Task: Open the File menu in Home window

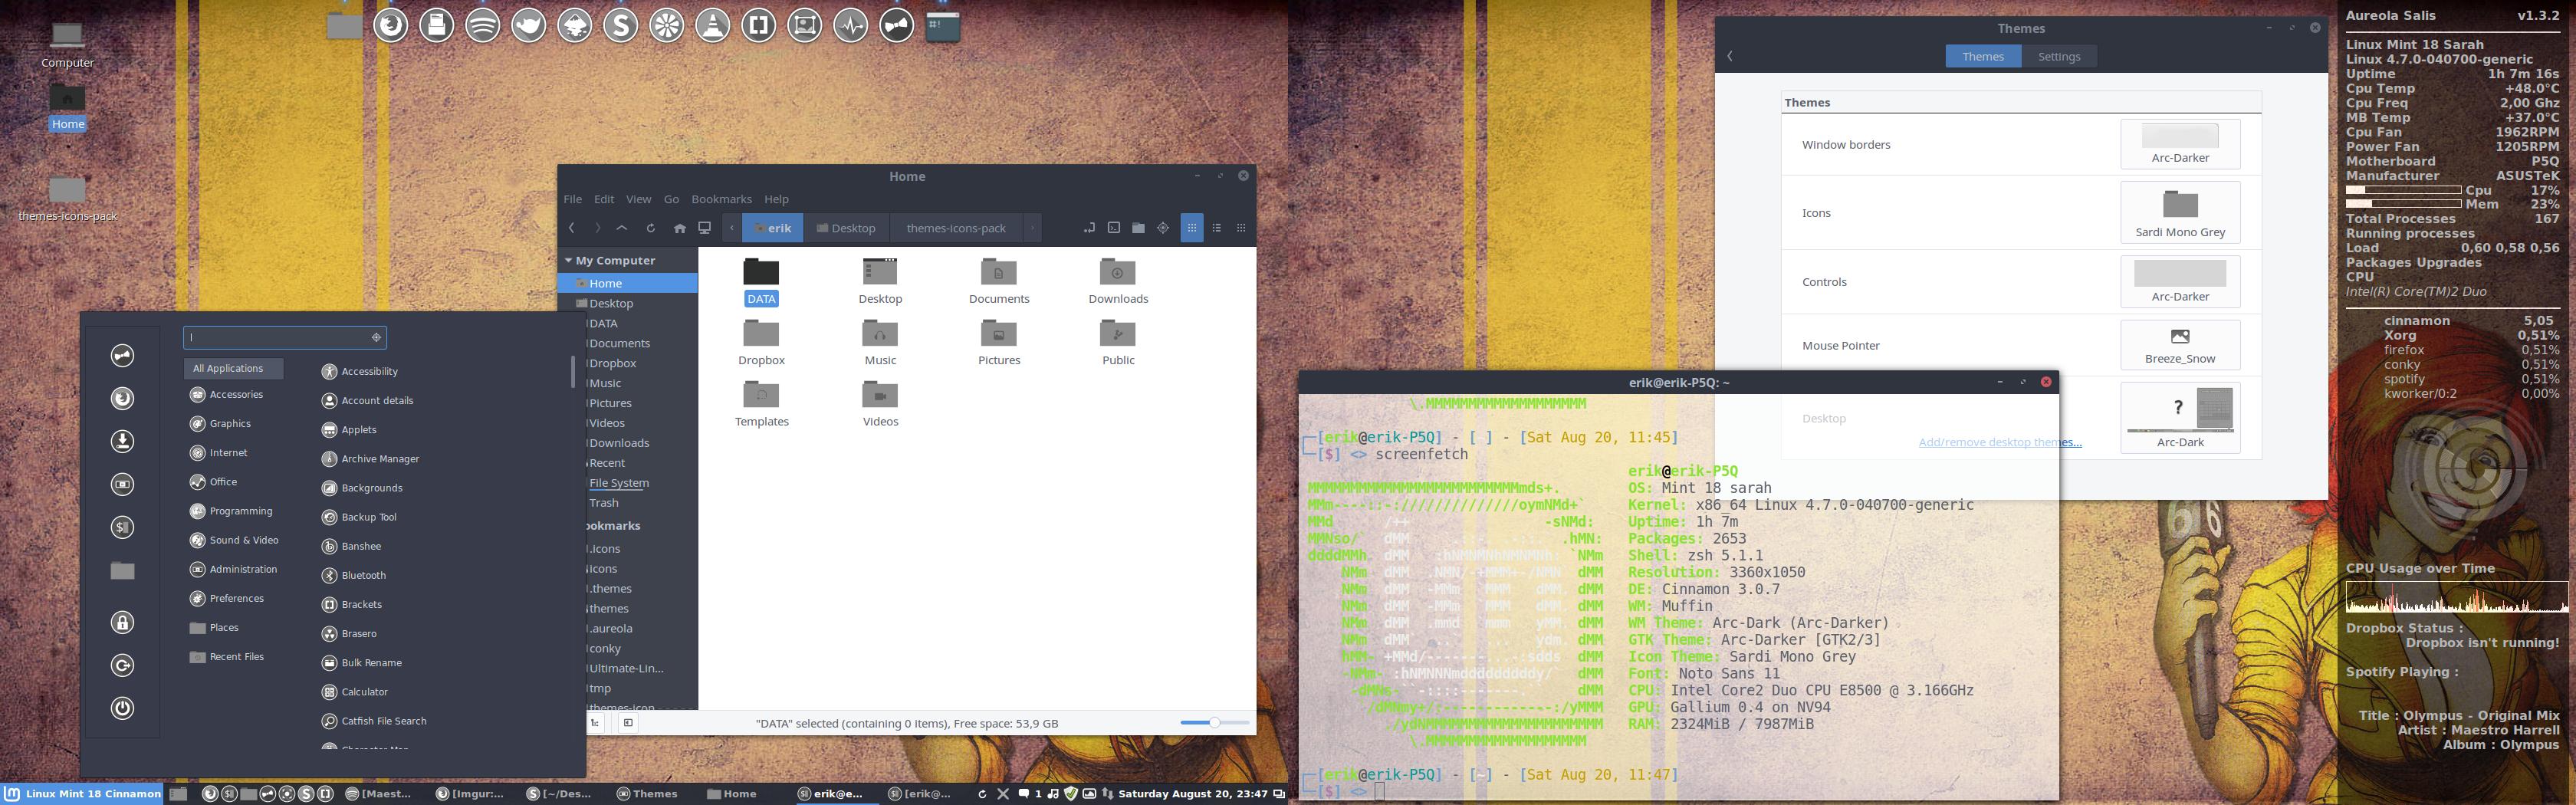Action: tap(573, 199)
